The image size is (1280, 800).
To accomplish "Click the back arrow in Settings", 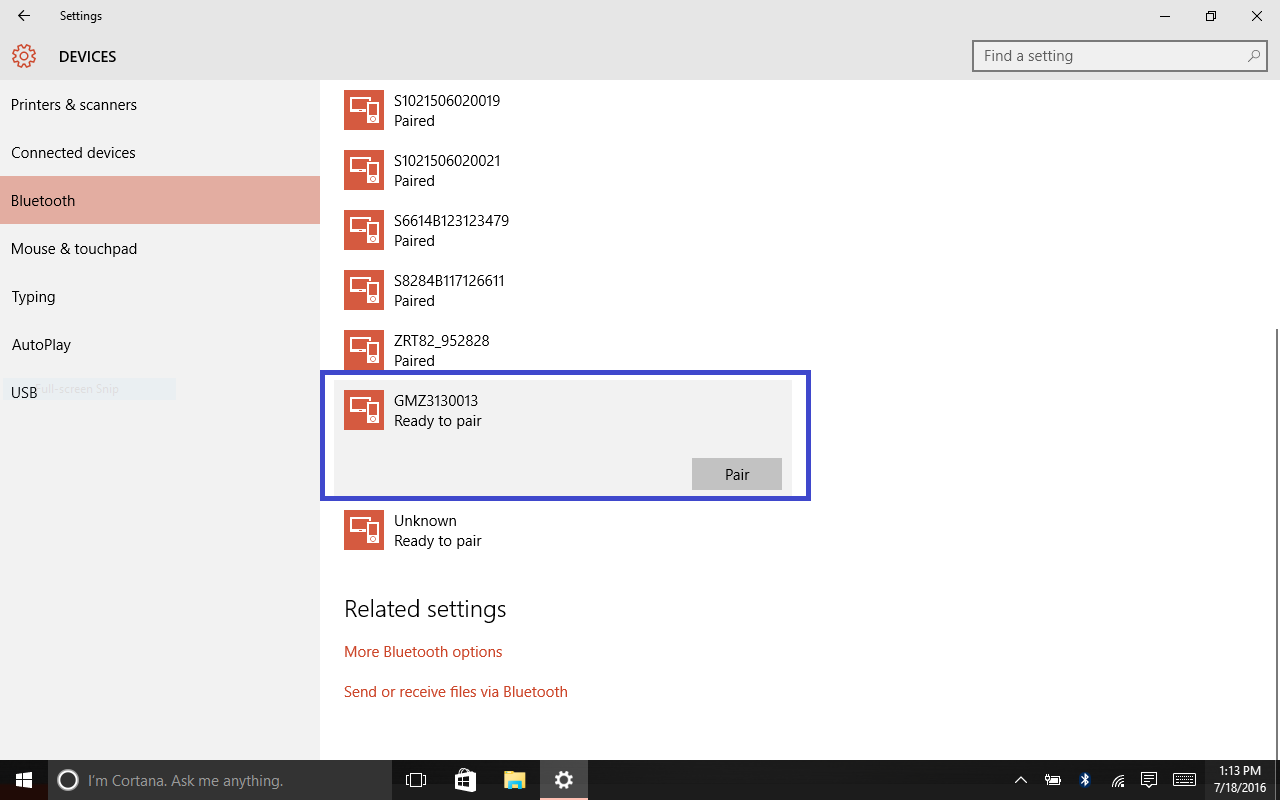I will [x=24, y=16].
